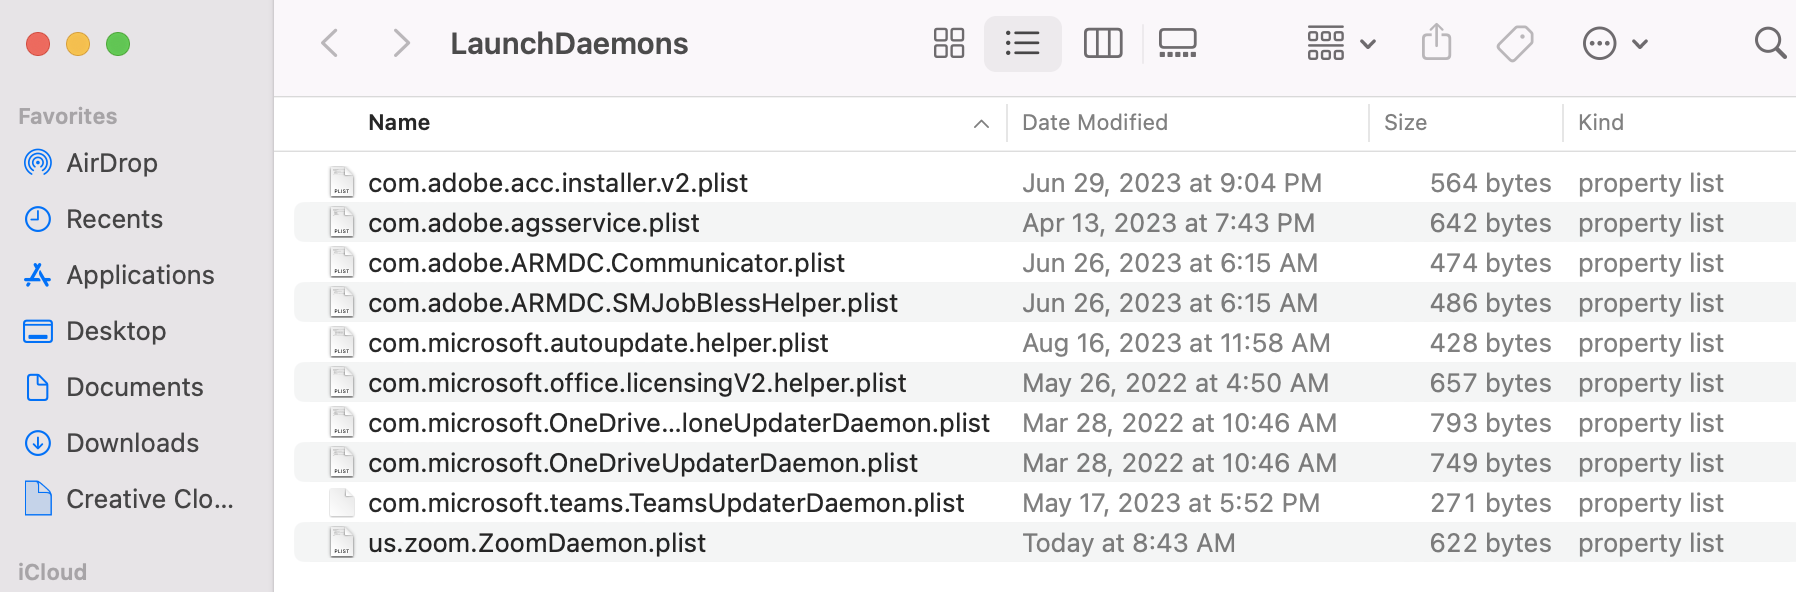
Task: Sort files by Date Modified
Action: (1095, 123)
